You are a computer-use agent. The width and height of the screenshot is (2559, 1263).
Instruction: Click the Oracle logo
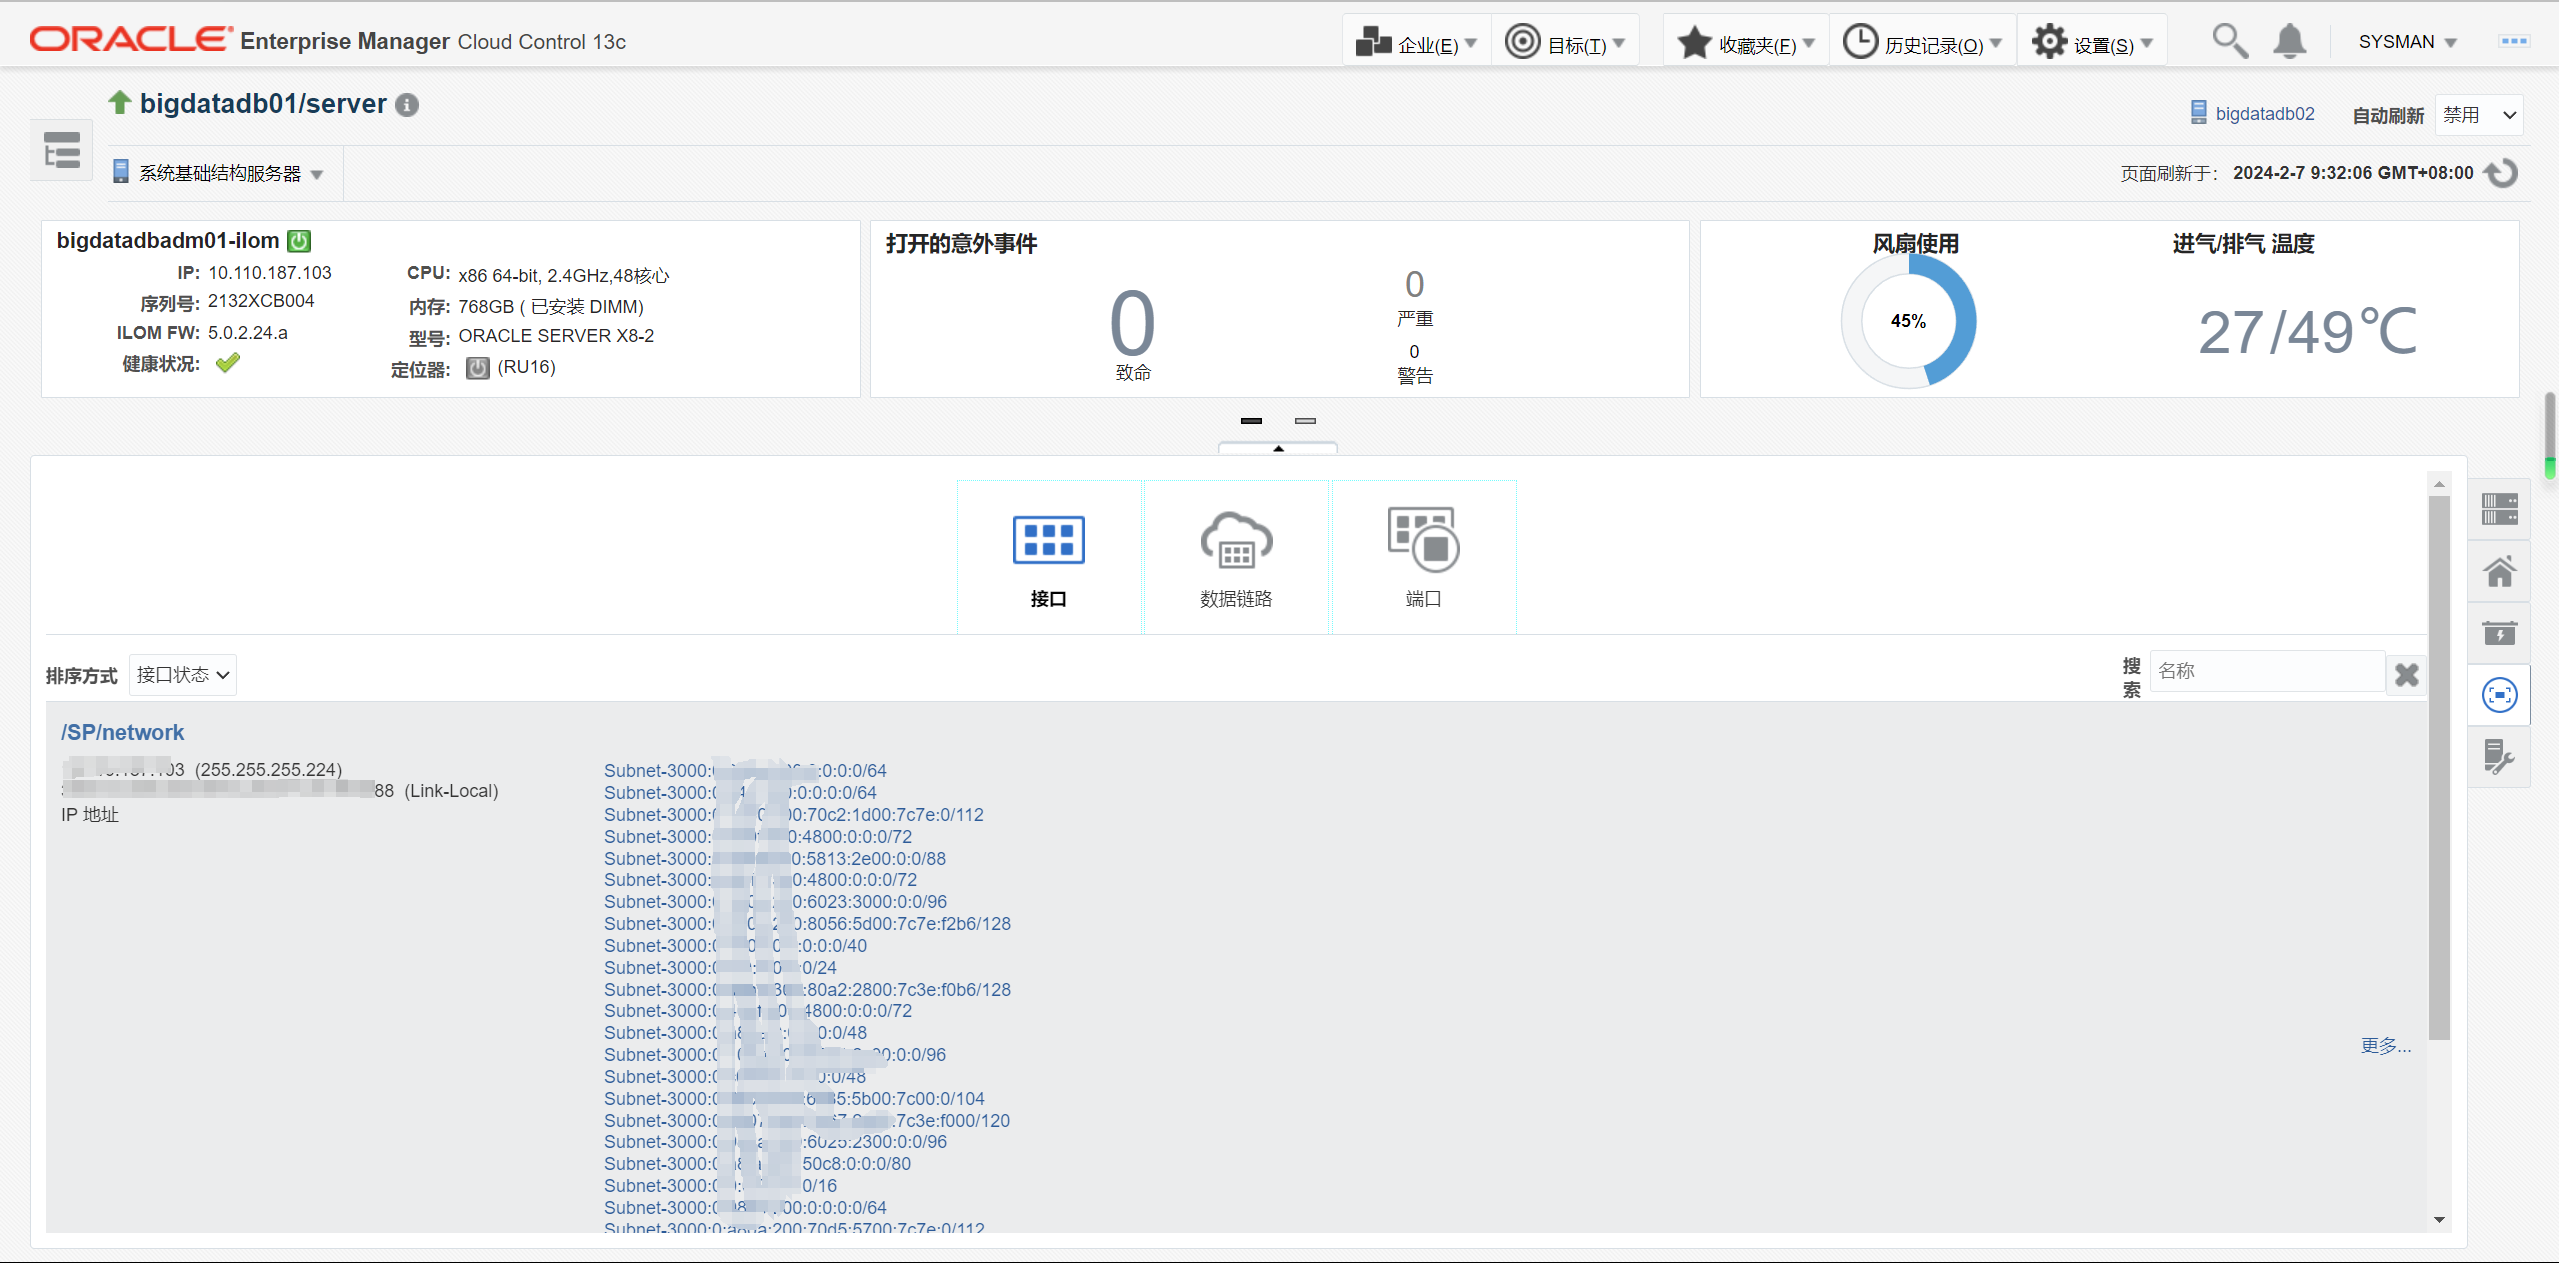131,39
